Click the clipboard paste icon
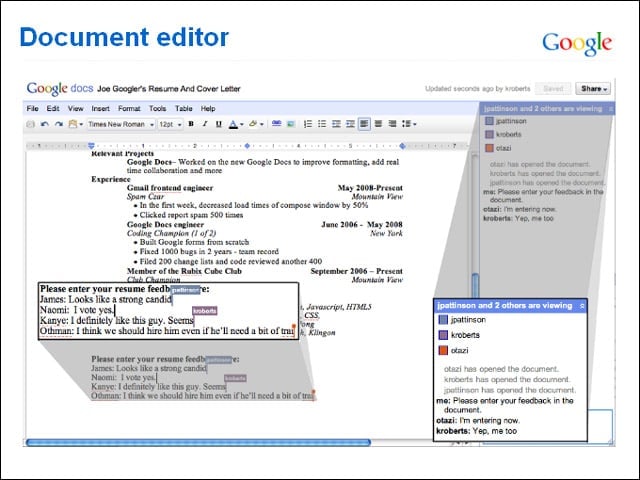The width and height of the screenshot is (640, 480). 73,124
